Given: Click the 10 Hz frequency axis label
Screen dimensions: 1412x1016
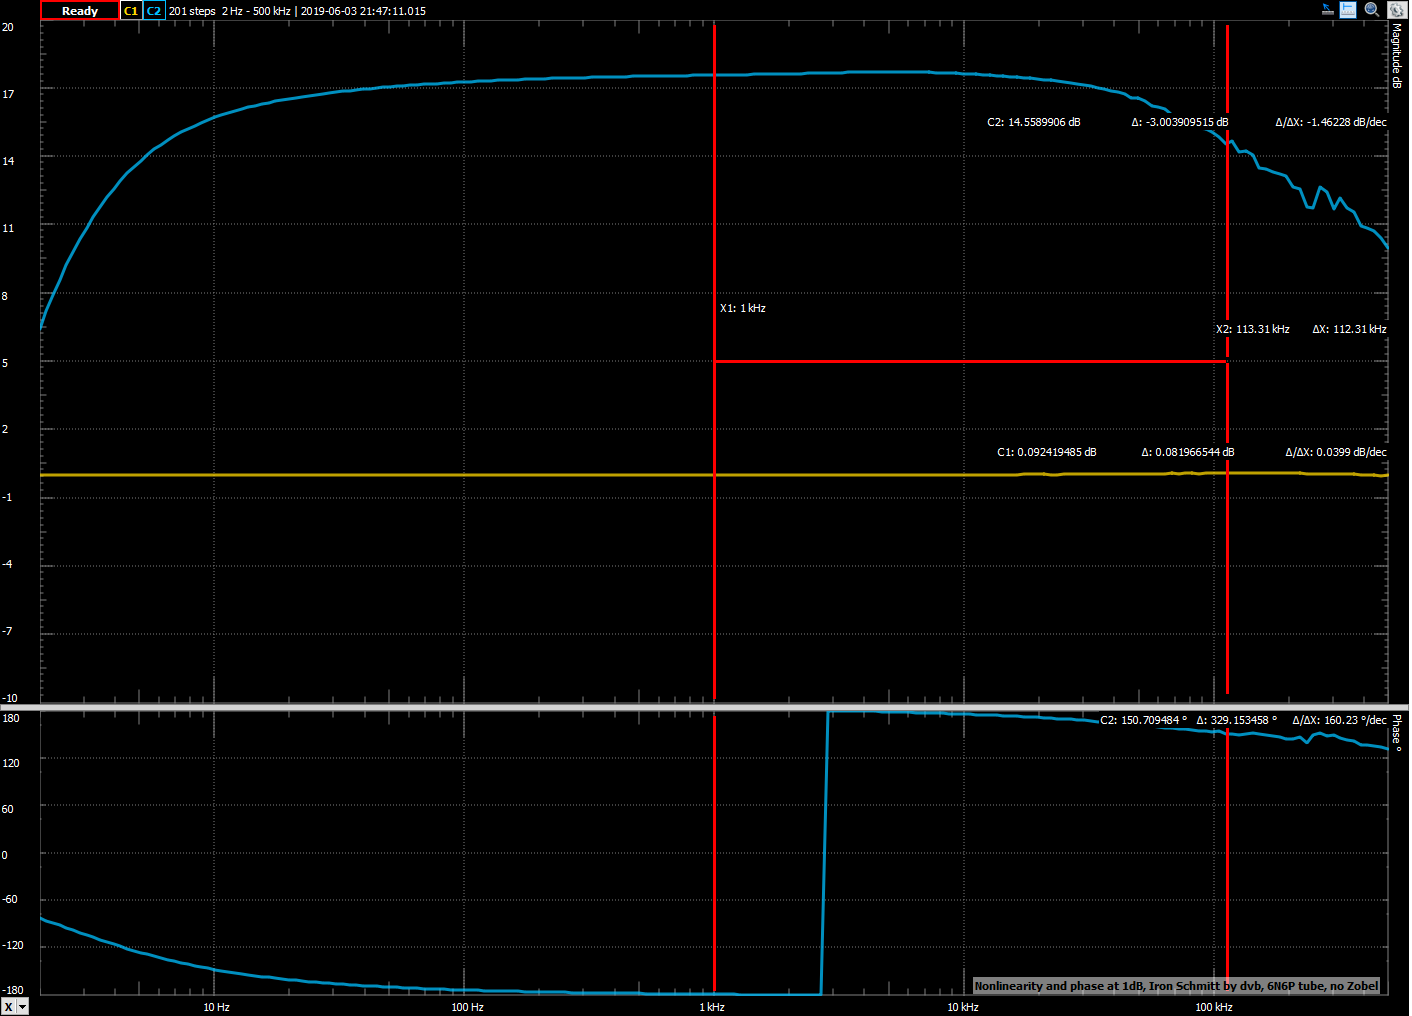Looking at the screenshot, I should point(216,1007).
